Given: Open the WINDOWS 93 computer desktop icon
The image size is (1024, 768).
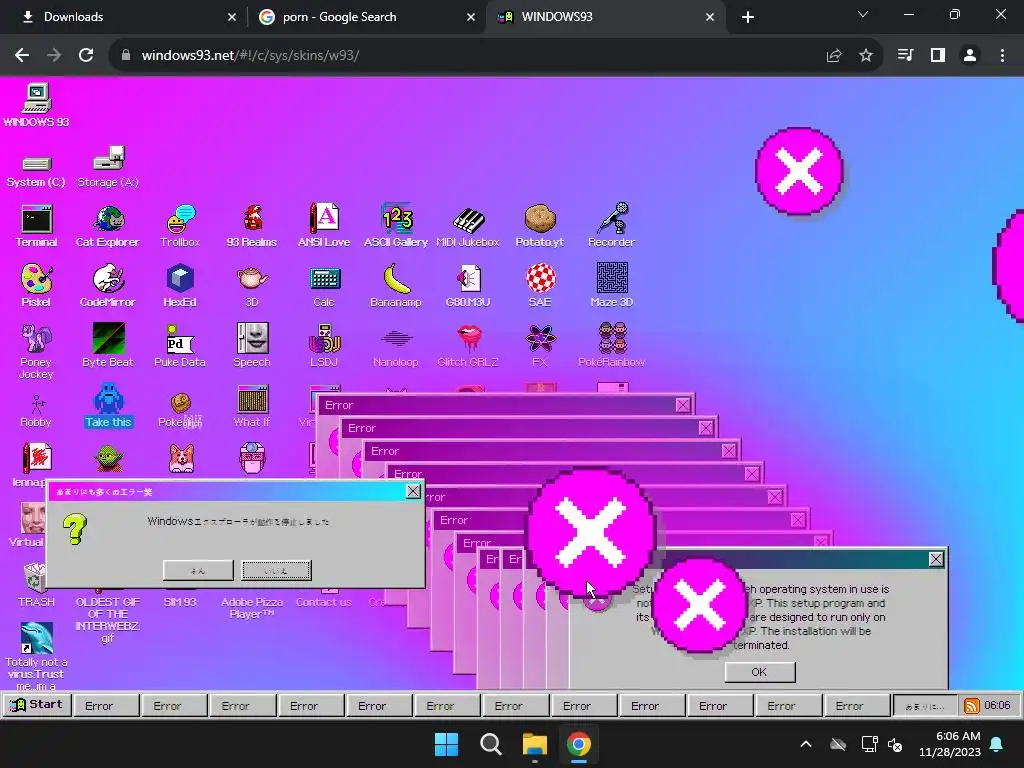Looking at the screenshot, I should (x=37, y=104).
